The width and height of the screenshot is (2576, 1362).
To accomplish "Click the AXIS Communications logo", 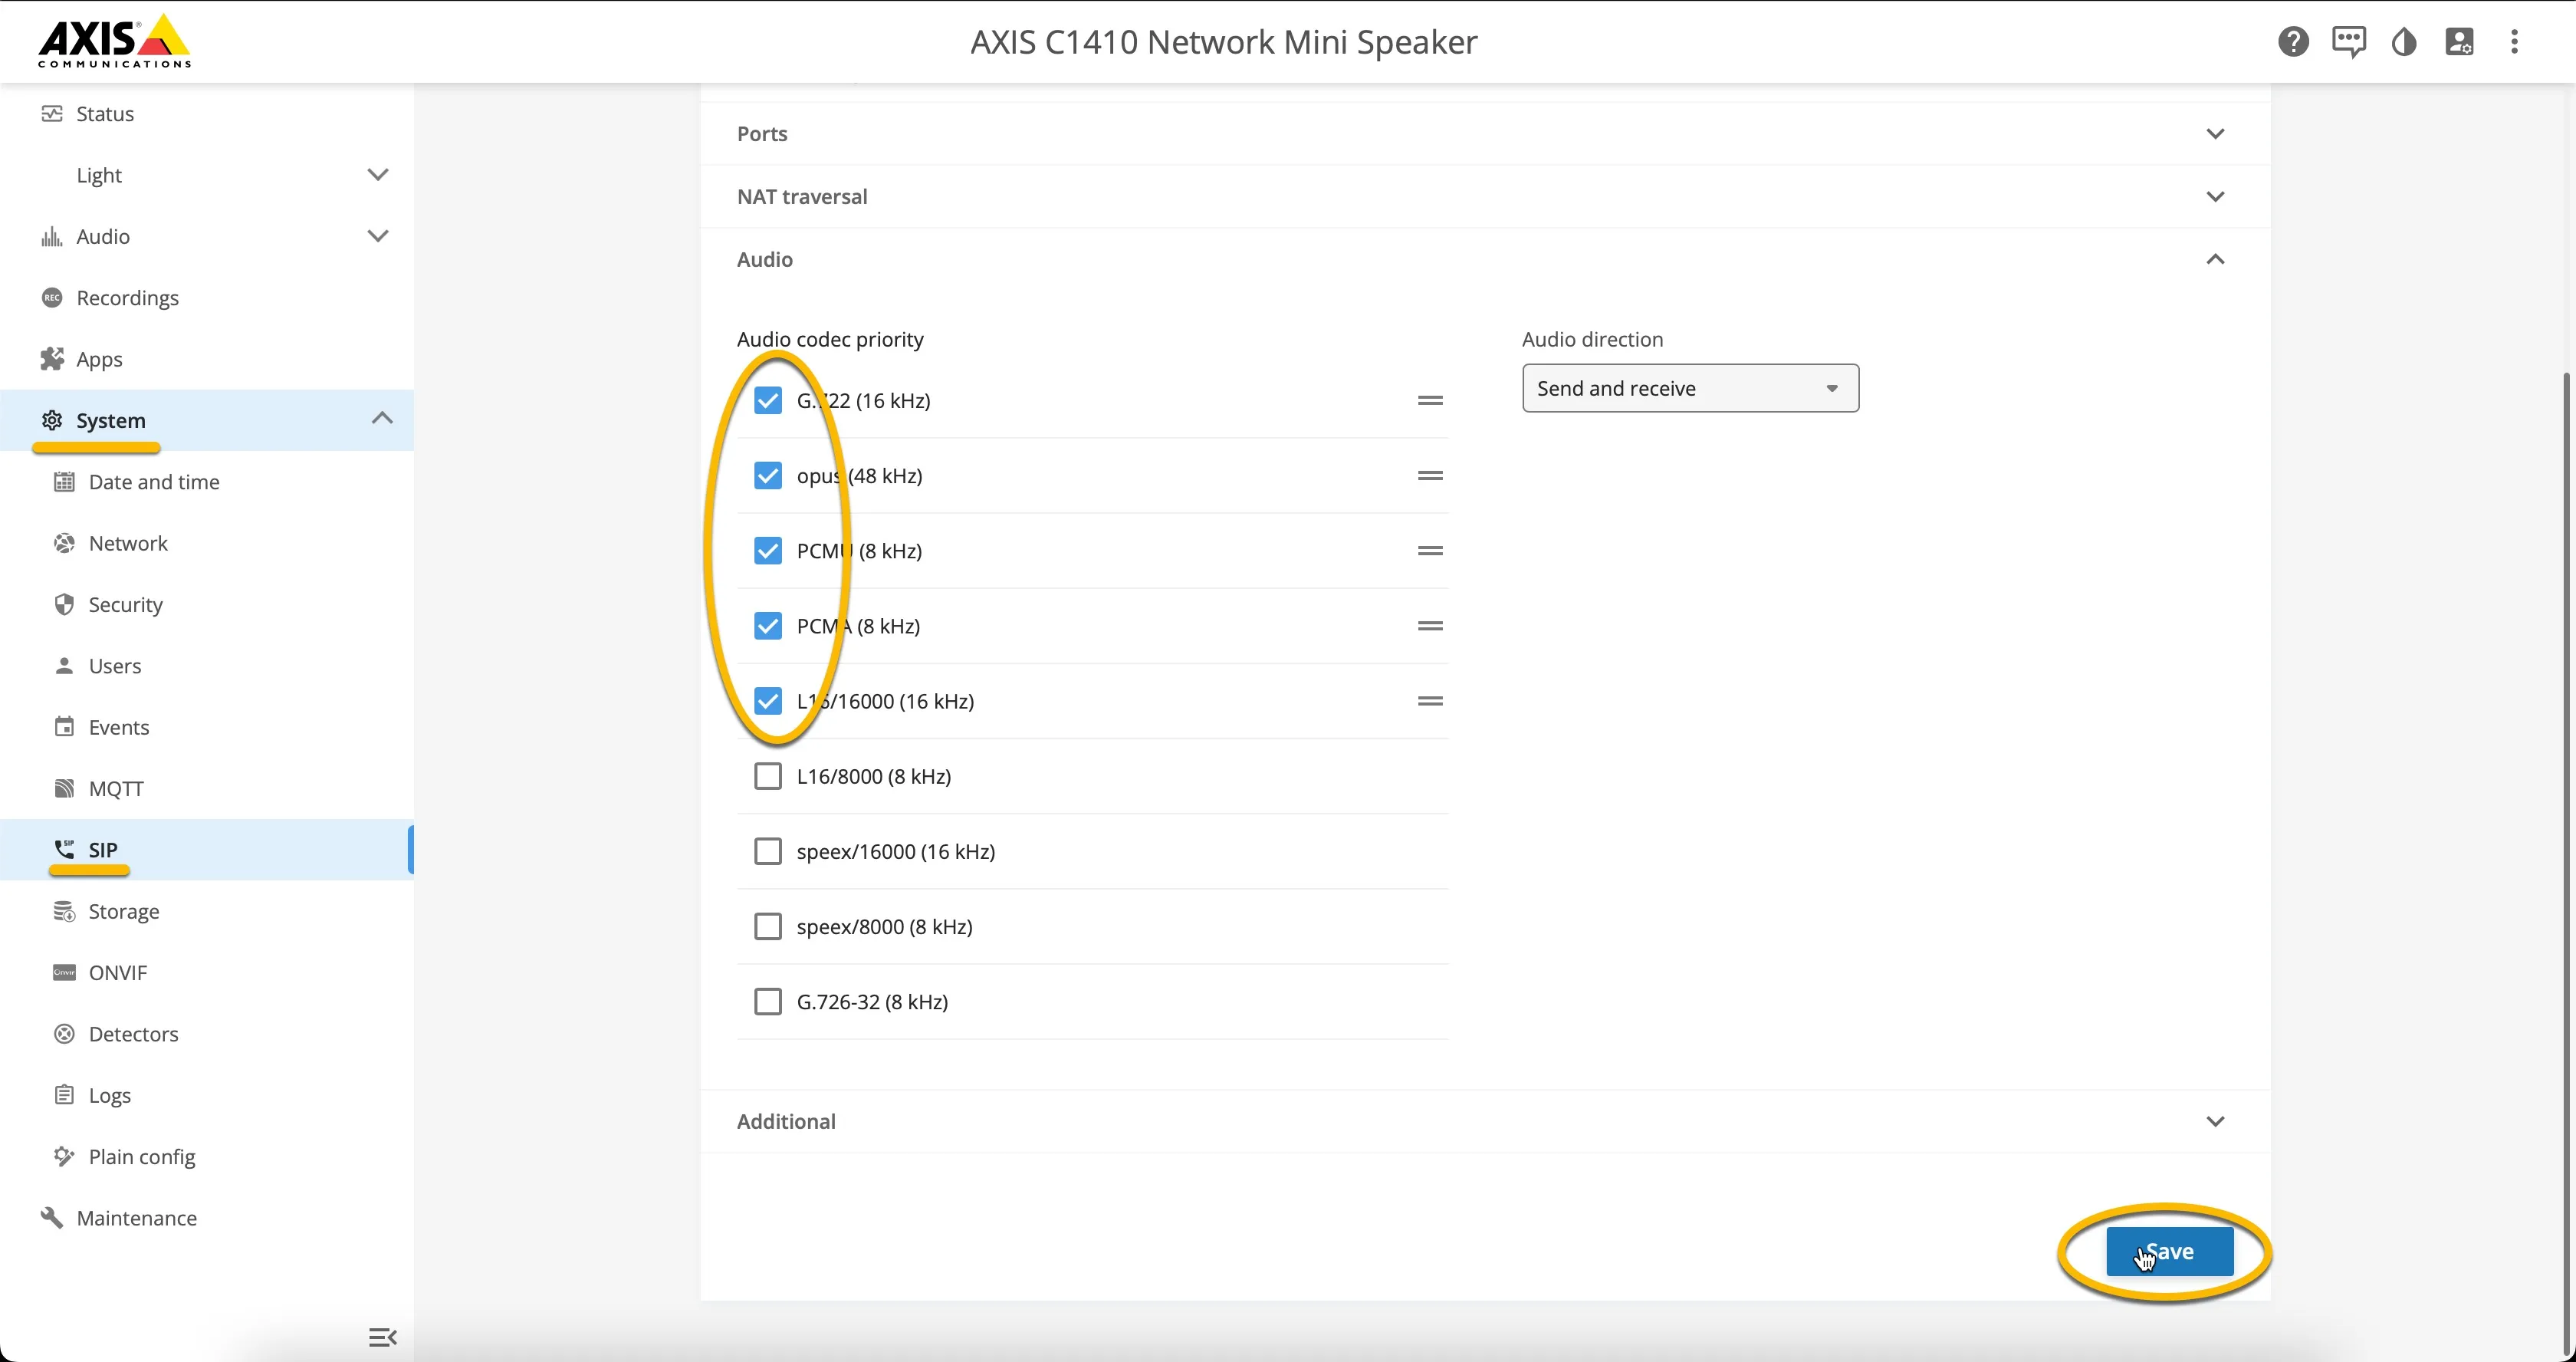I will 114,41.
